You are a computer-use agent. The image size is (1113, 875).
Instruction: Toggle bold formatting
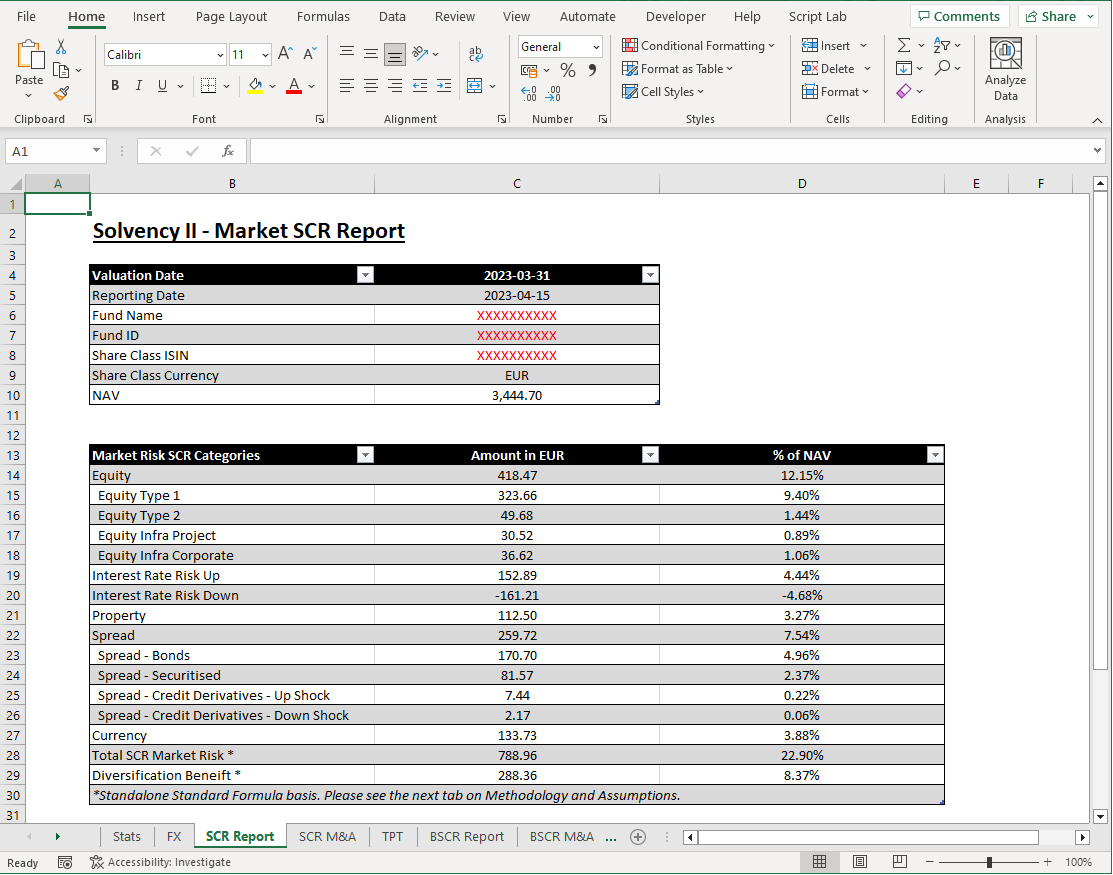coord(114,85)
